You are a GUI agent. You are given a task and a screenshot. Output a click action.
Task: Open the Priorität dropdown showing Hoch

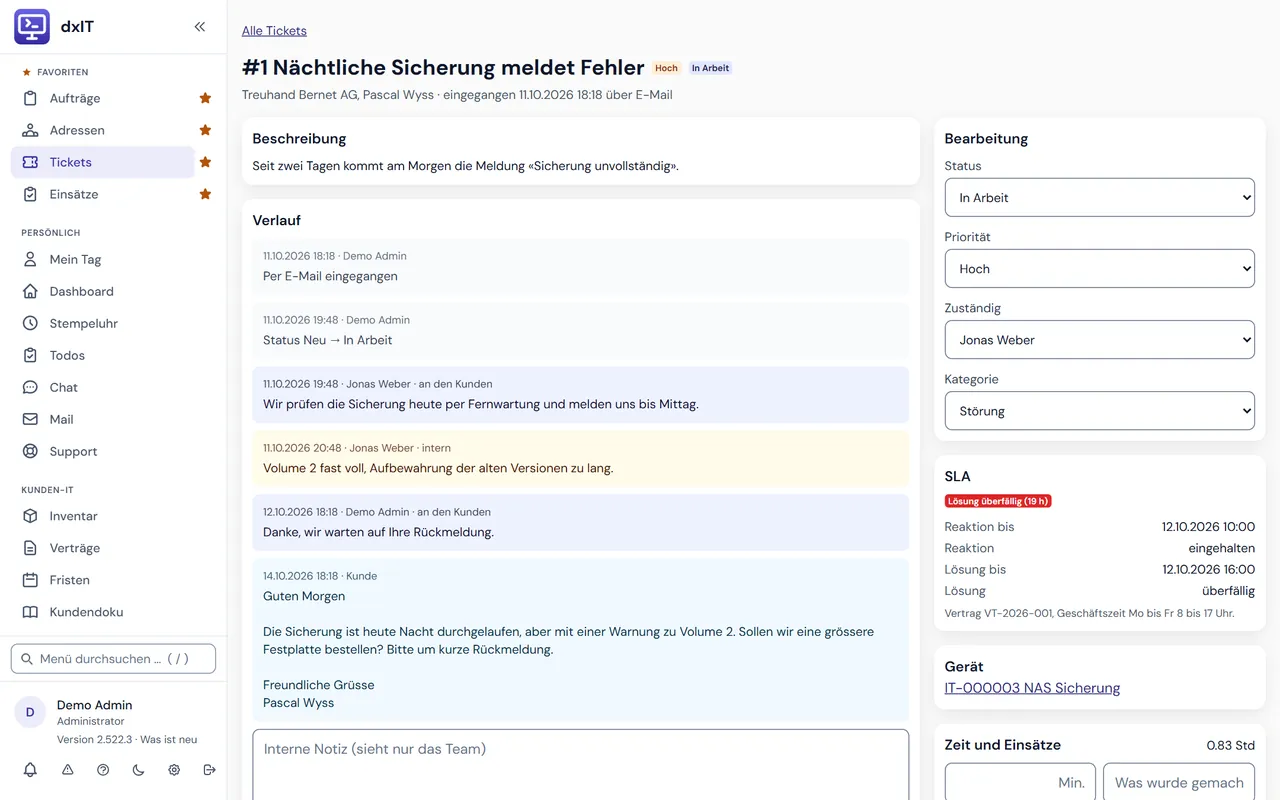point(1099,269)
